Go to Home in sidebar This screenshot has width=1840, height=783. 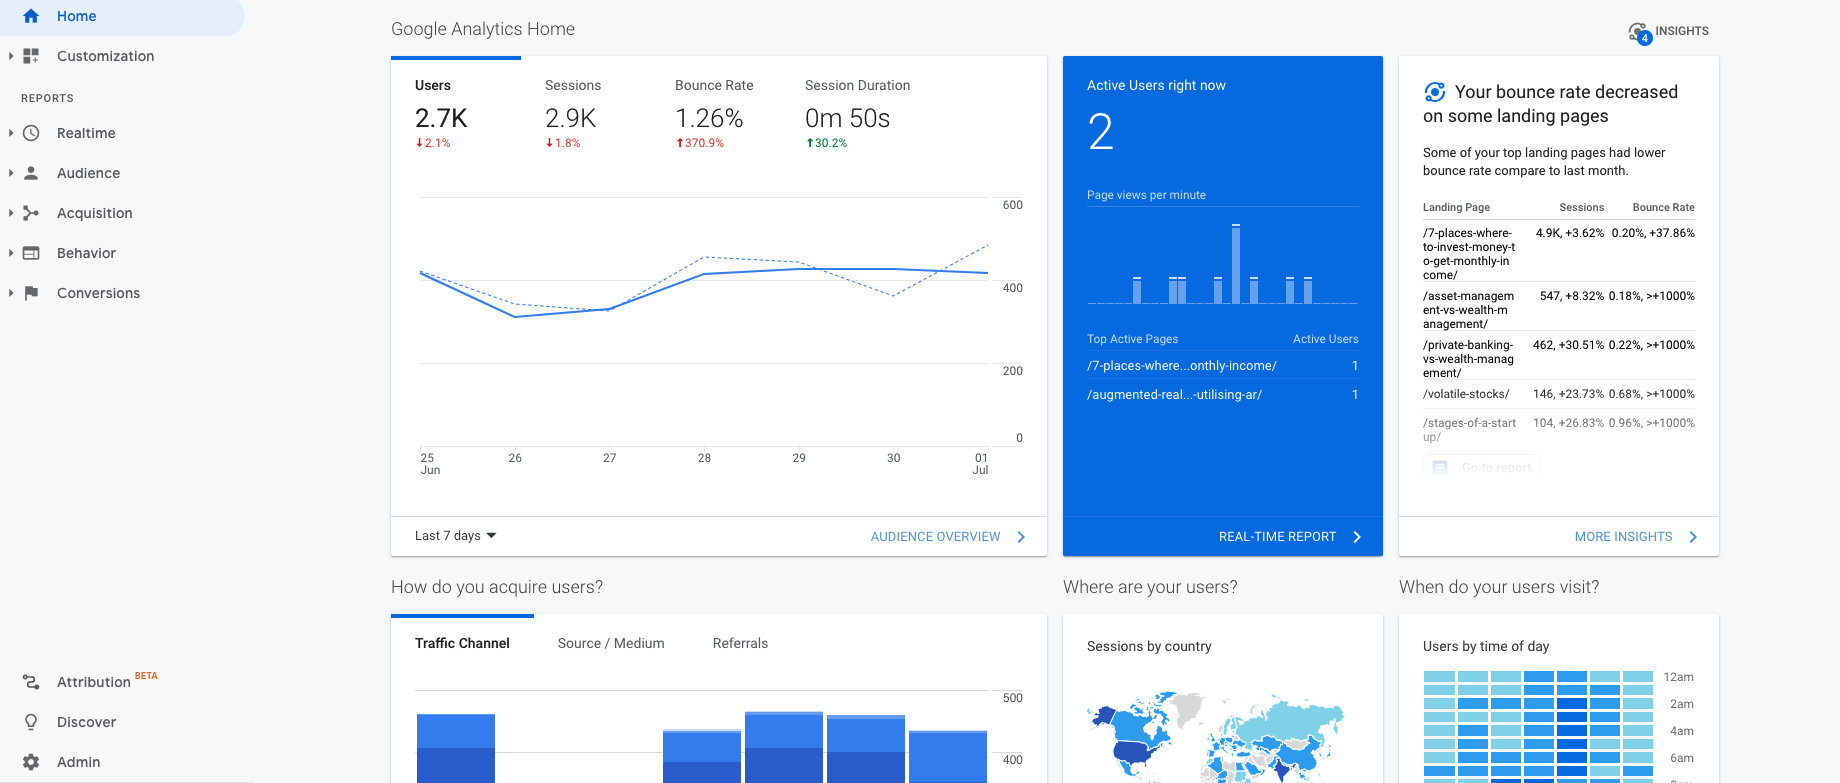[x=122, y=16]
